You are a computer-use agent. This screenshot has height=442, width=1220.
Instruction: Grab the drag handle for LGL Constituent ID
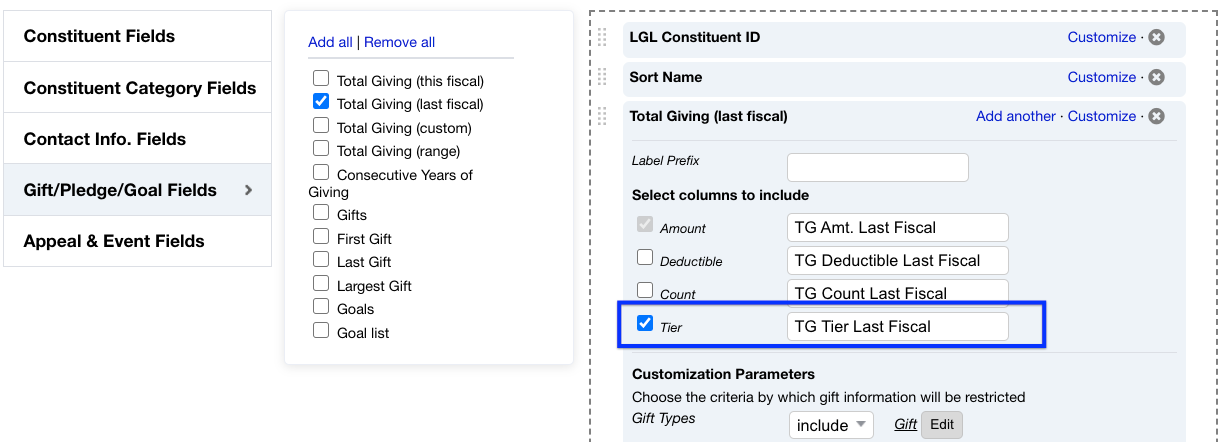coord(602,38)
